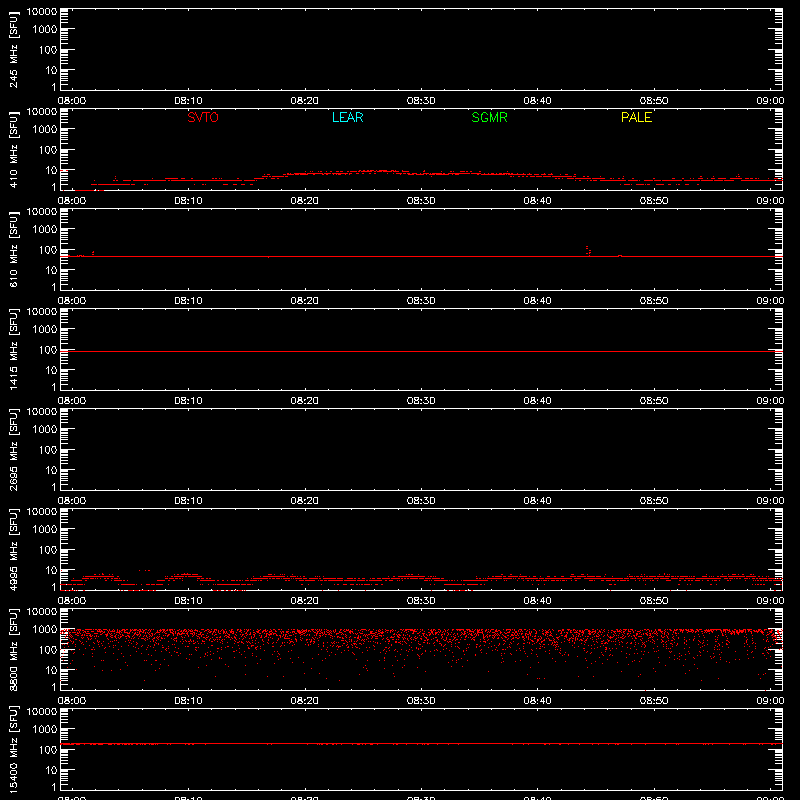This screenshot has width=800, height=800.
Task: Click 08:30 time label under 245 MHz panel
Action: point(421,101)
